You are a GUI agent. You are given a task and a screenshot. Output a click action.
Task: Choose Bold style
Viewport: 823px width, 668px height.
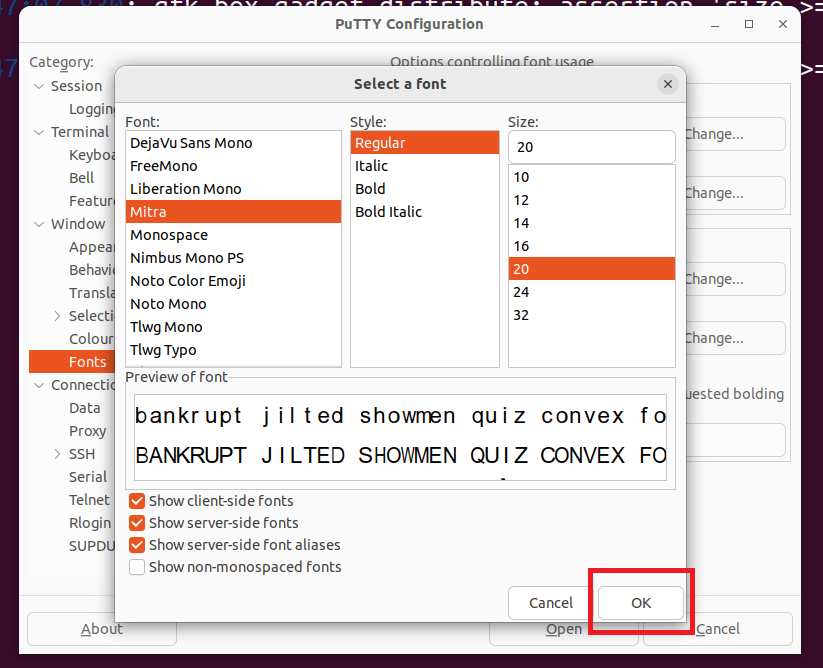(x=425, y=189)
